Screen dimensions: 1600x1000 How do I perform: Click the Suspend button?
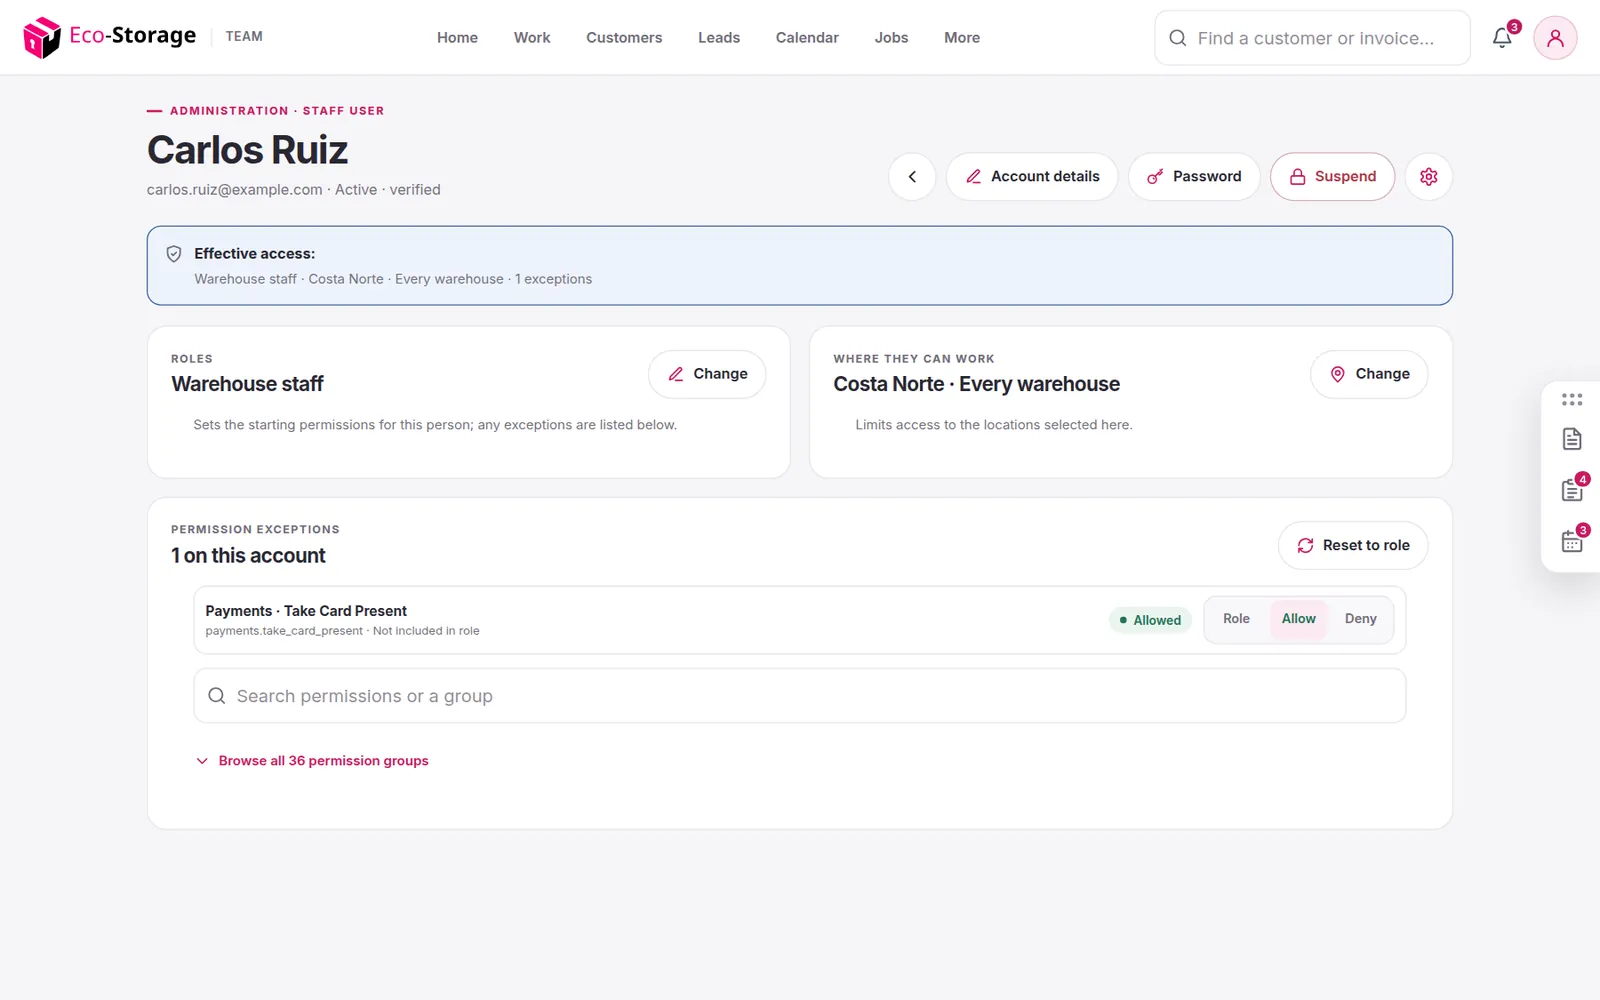click(1332, 177)
